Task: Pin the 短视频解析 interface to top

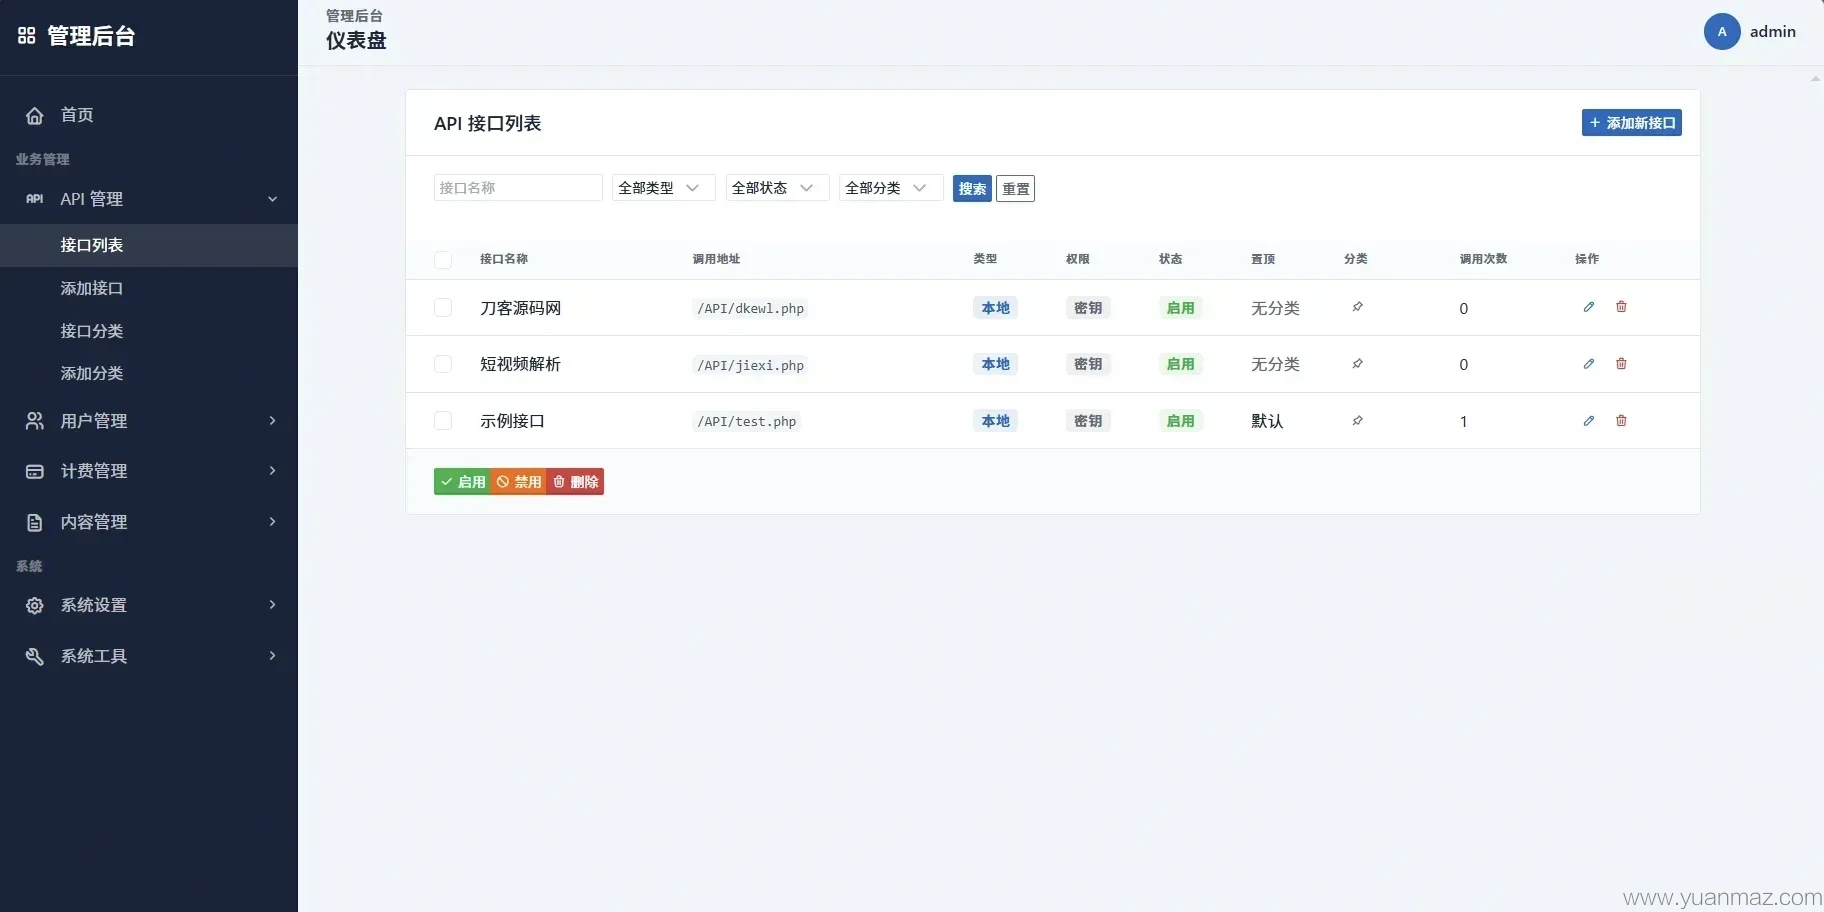Action: click(x=1357, y=364)
